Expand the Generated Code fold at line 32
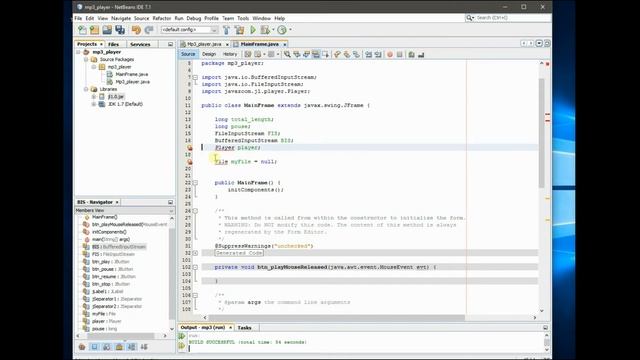 tap(195, 253)
